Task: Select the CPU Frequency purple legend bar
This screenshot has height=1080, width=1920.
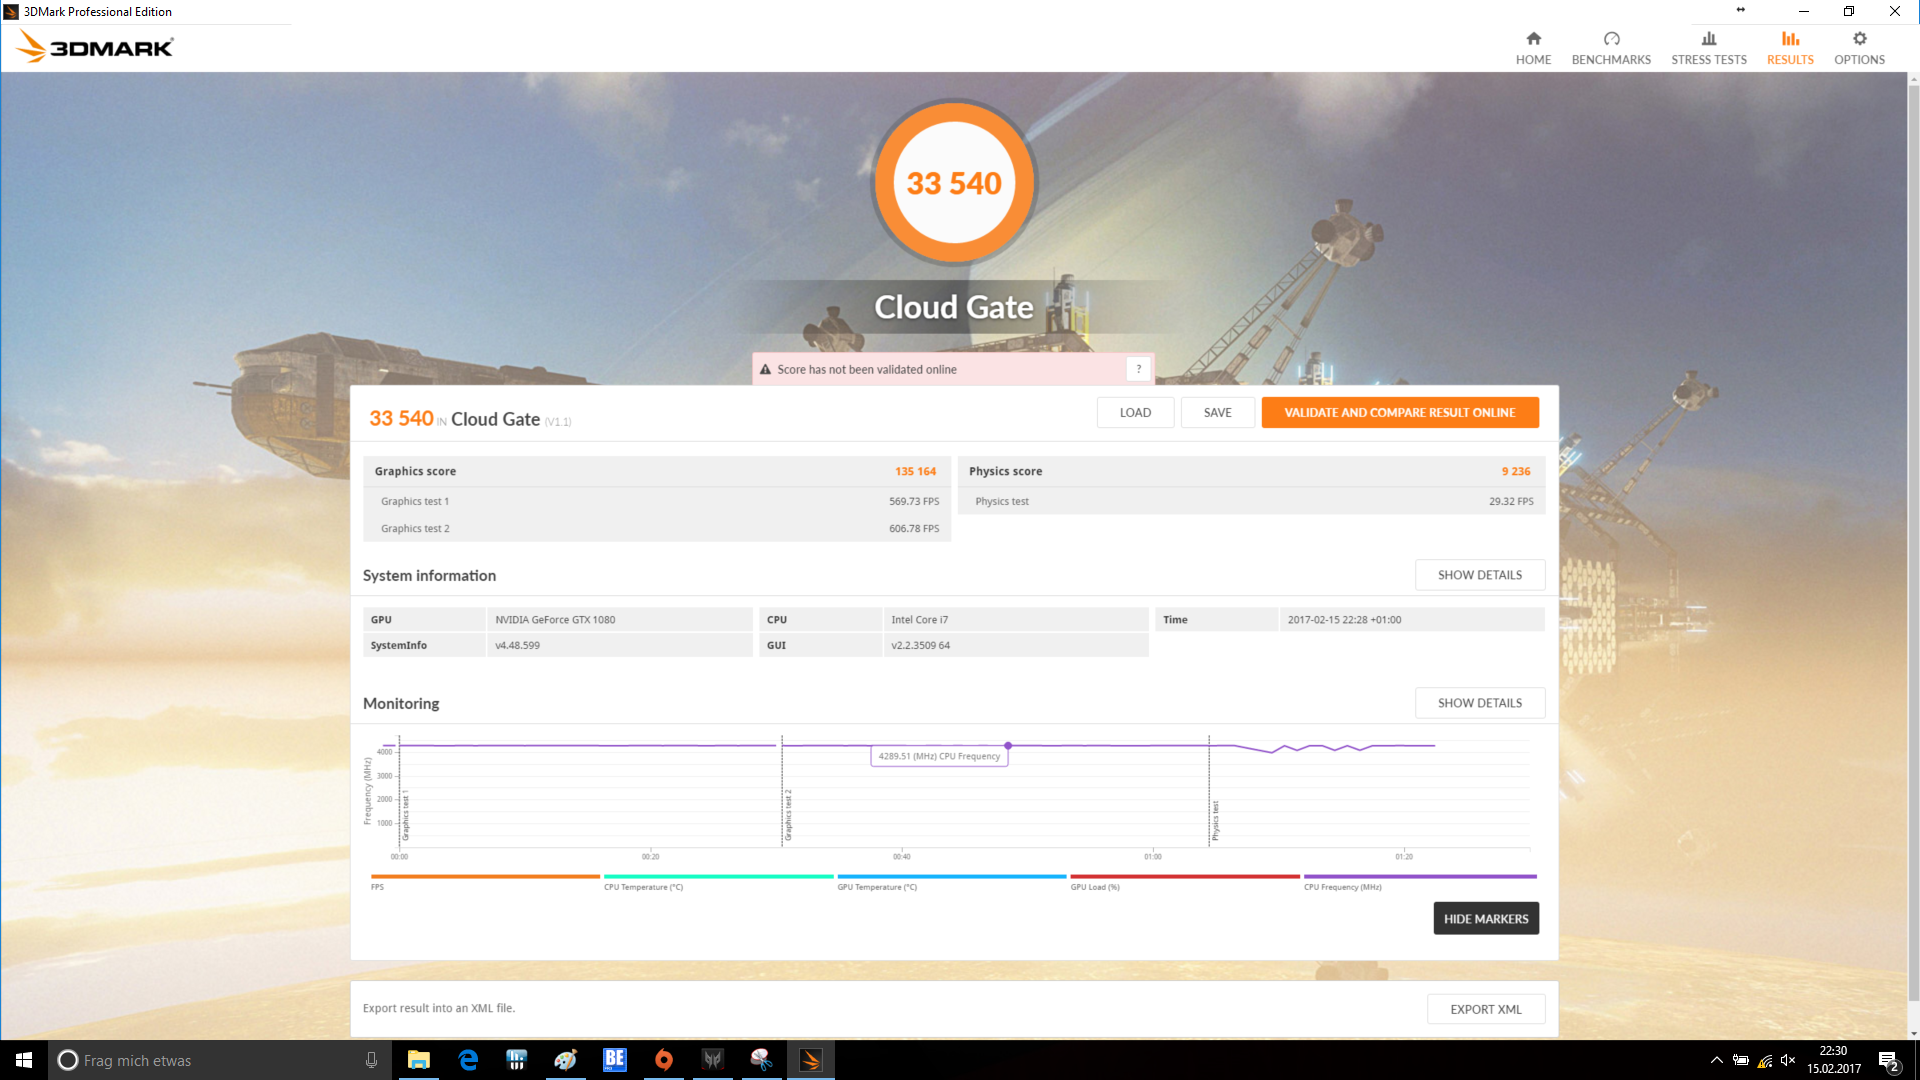Action: pos(1420,877)
